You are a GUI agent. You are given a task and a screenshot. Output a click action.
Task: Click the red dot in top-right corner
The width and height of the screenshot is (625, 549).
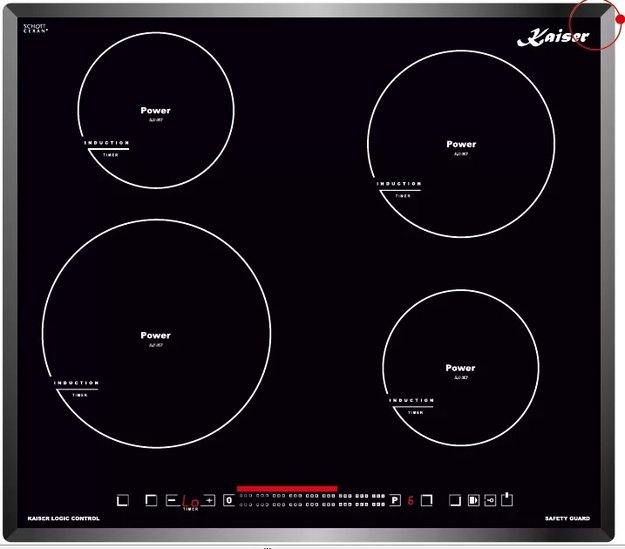[619, 19]
